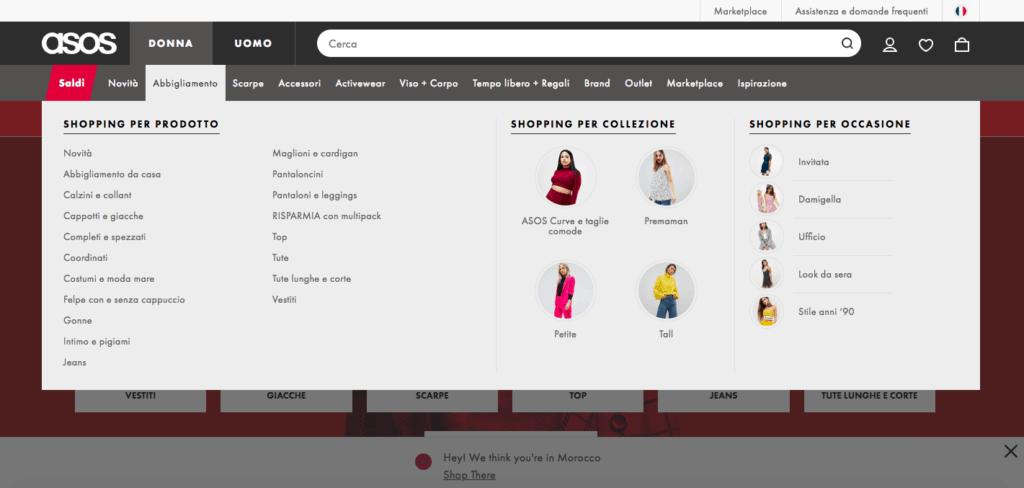Open the Abbigliamento menu tab
Image resolution: width=1024 pixels, height=488 pixels.
pos(185,83)
